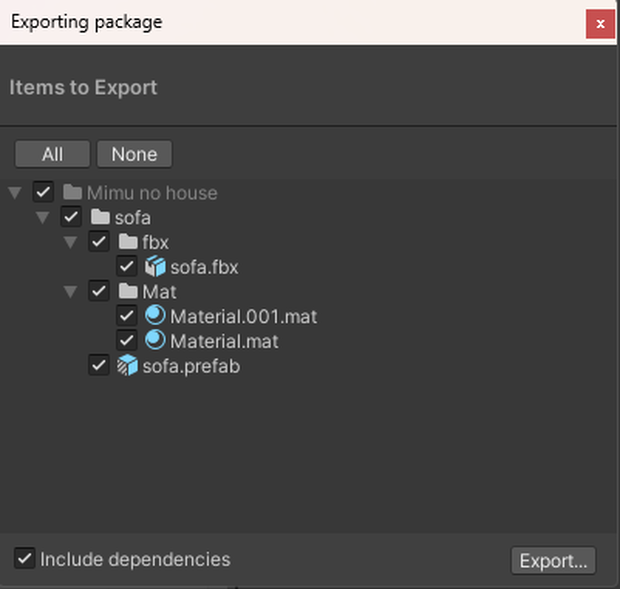Collapse the sofa folder arrow
This screenshot has height=589, width=620.
point(42,217)
